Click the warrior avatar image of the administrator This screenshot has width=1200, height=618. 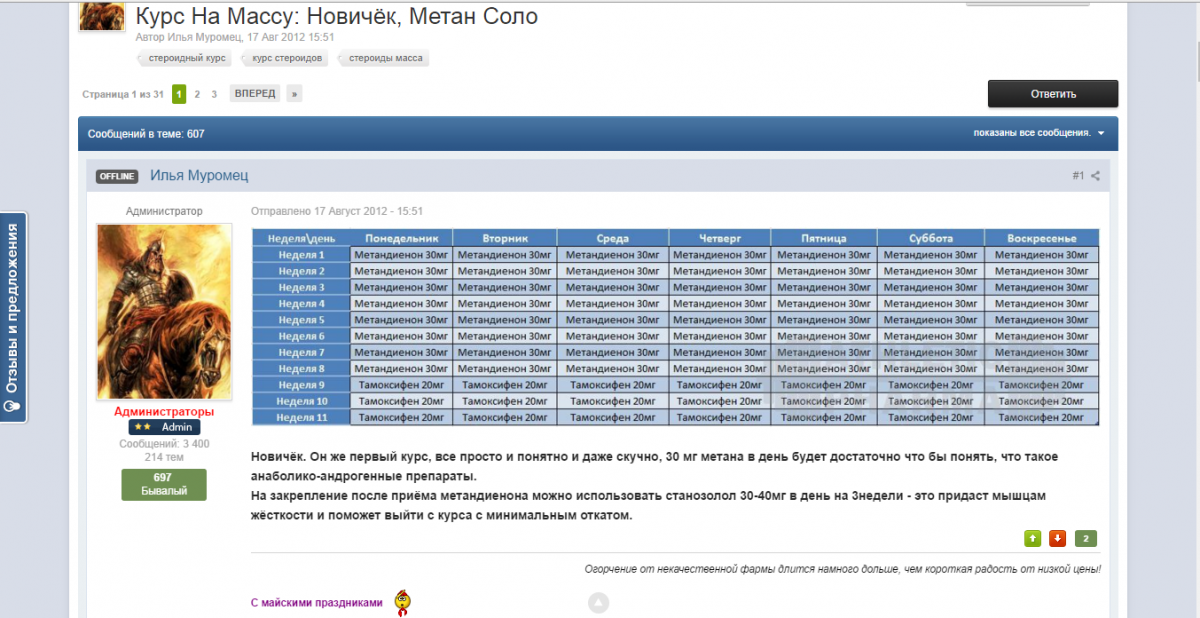click(164, 311)
